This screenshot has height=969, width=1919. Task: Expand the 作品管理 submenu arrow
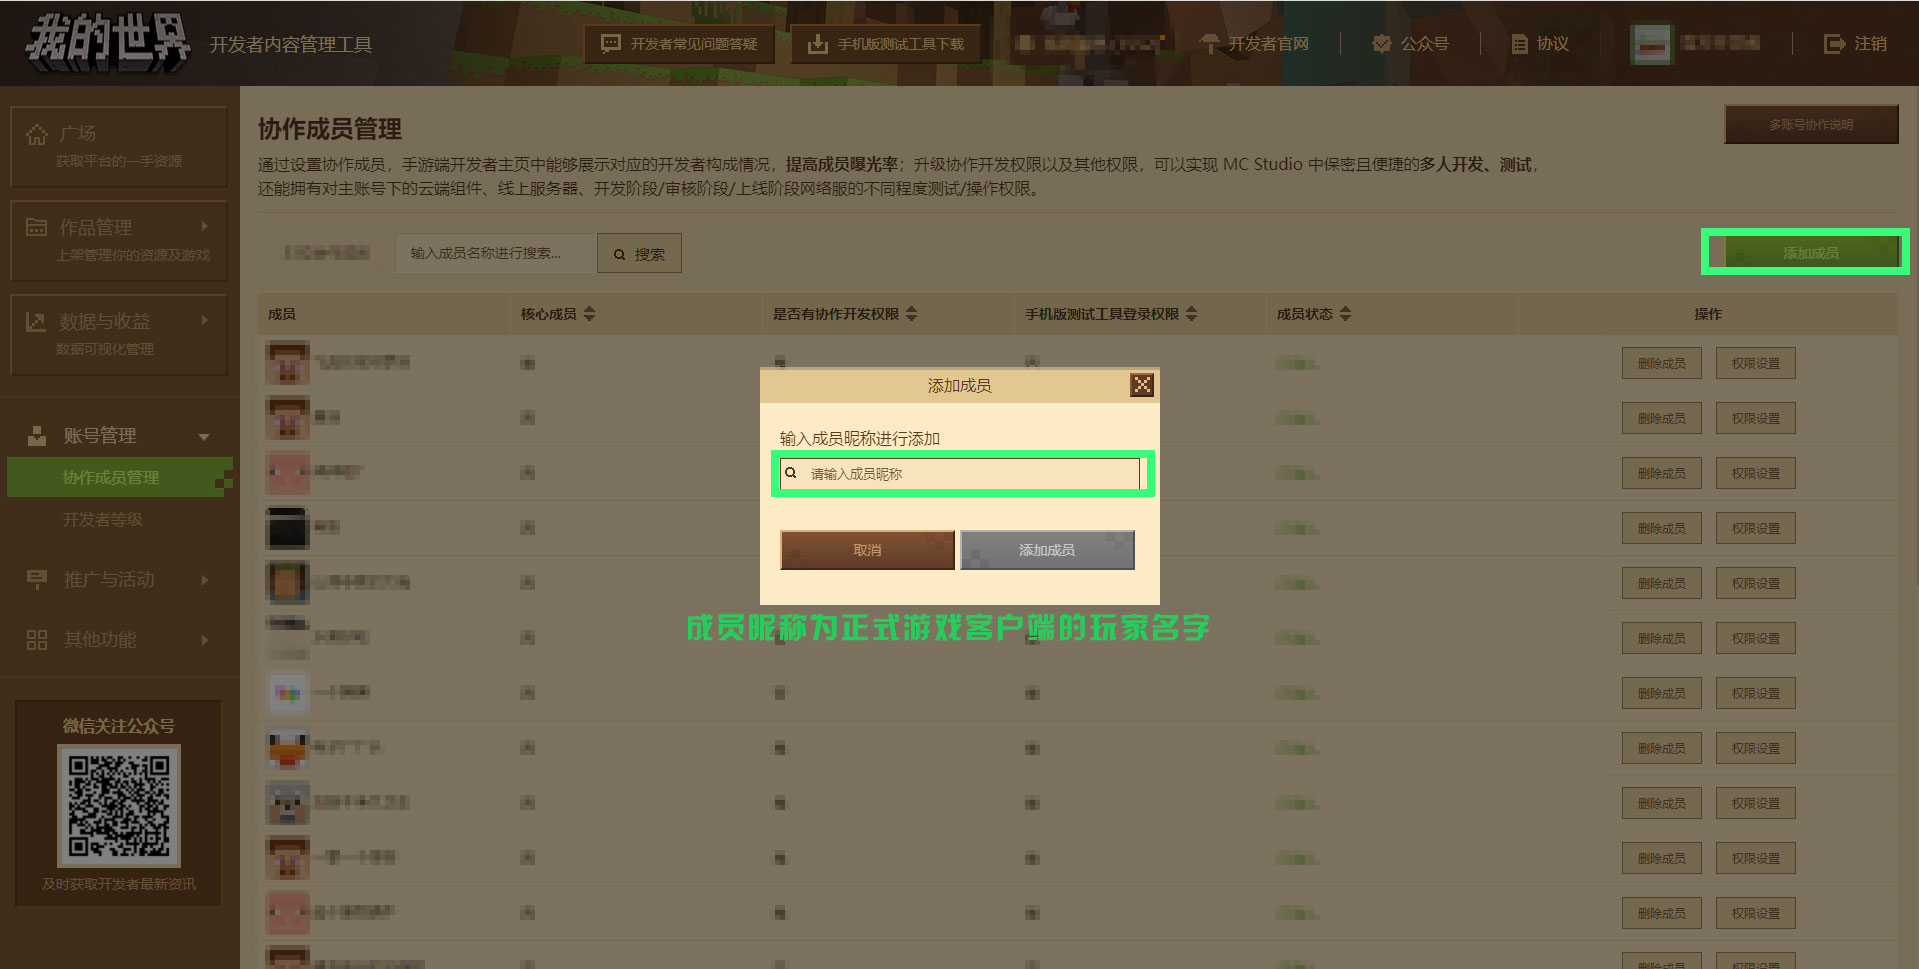coord(204,227)
